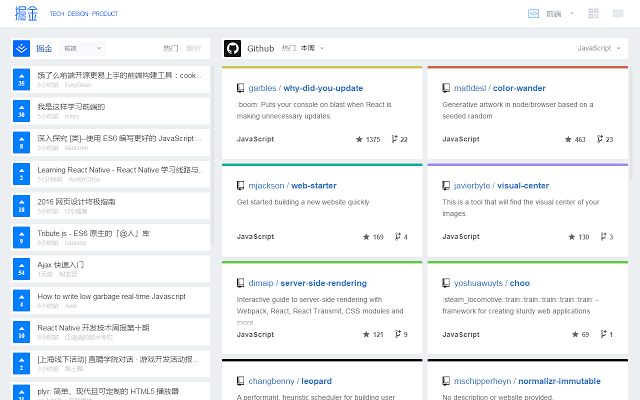Viewport: 640px width, 400px height.
Task: Click the 掘金 logo in the header
Action: point(26,13)
